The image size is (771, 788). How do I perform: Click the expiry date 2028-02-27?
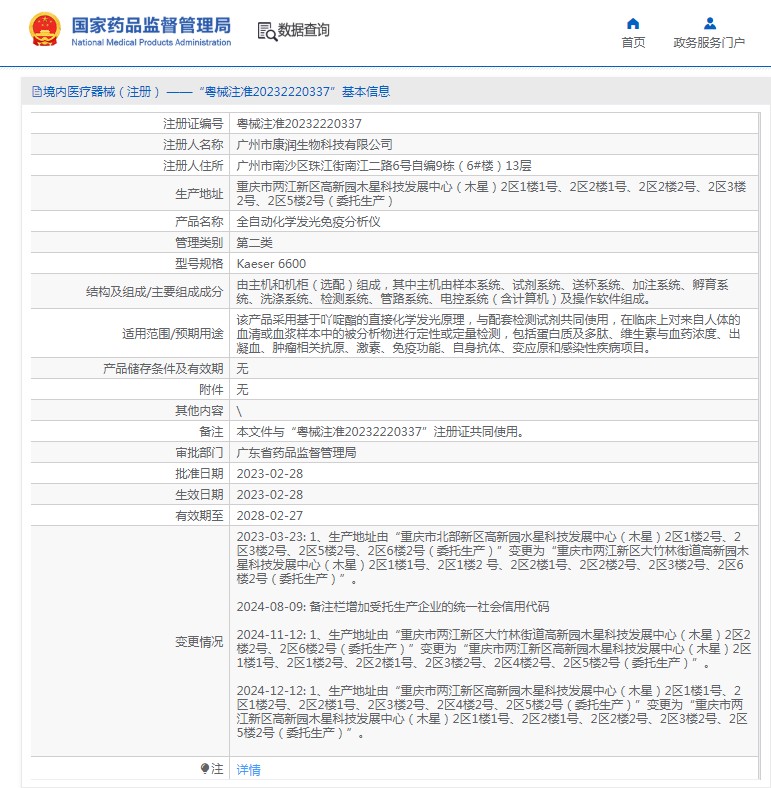click(x=269, y=516)
